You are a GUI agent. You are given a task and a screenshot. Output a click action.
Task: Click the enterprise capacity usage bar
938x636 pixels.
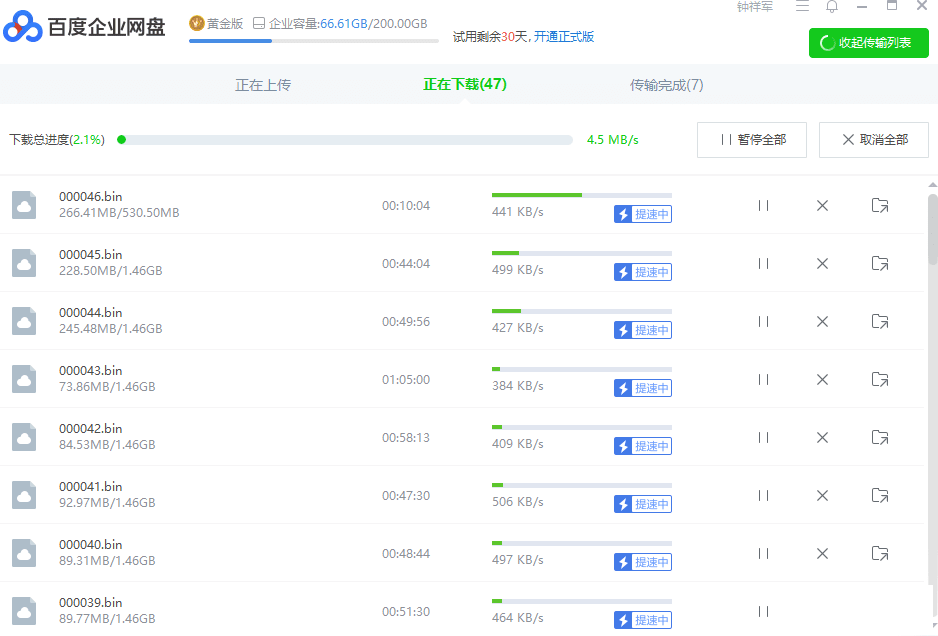click(313, 41)
